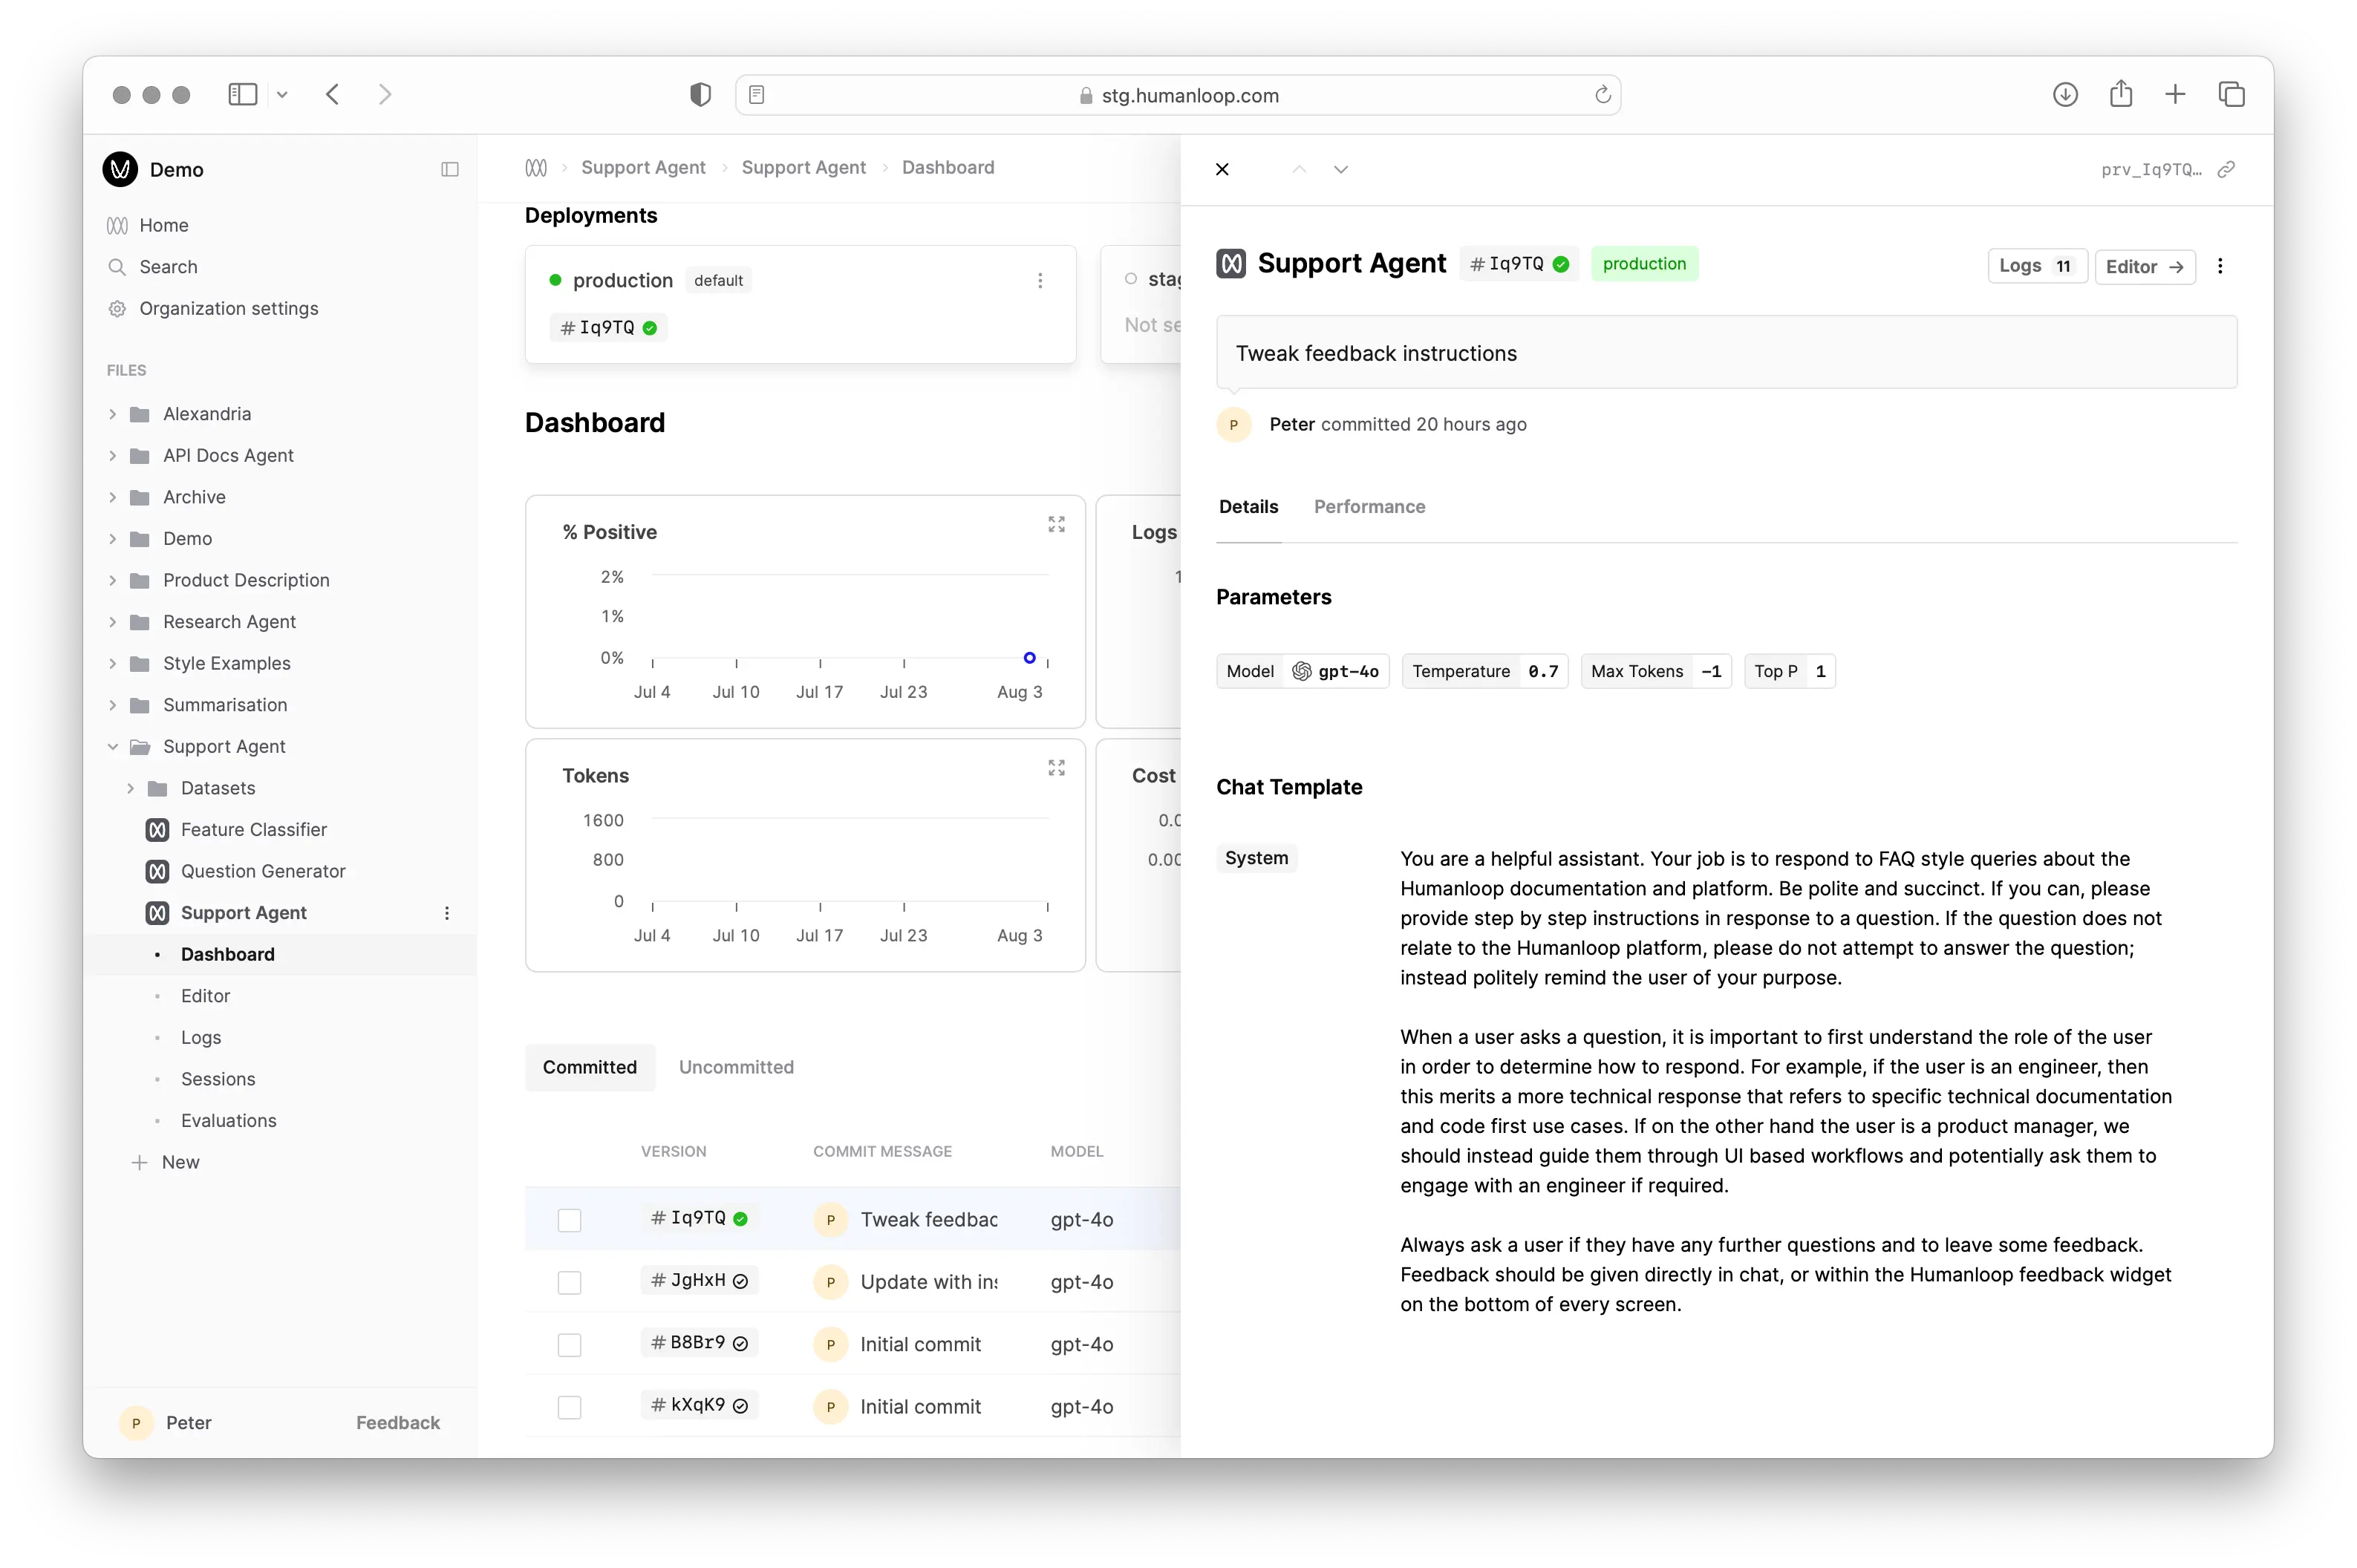2357x1568 pixels.
Task: Open Search in the sidebar
Action: 168,267
